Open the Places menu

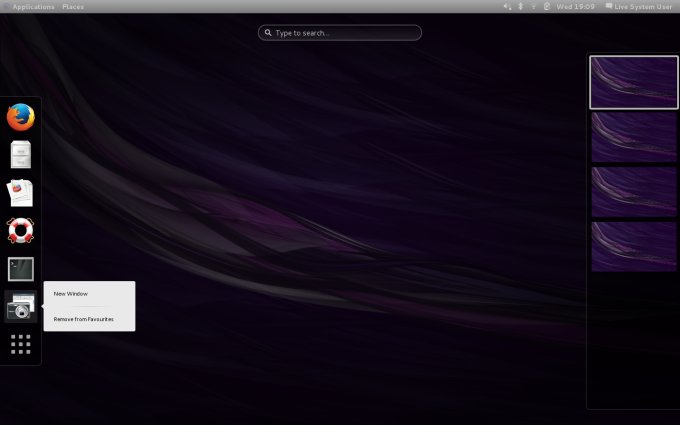[x=73, y=6]
